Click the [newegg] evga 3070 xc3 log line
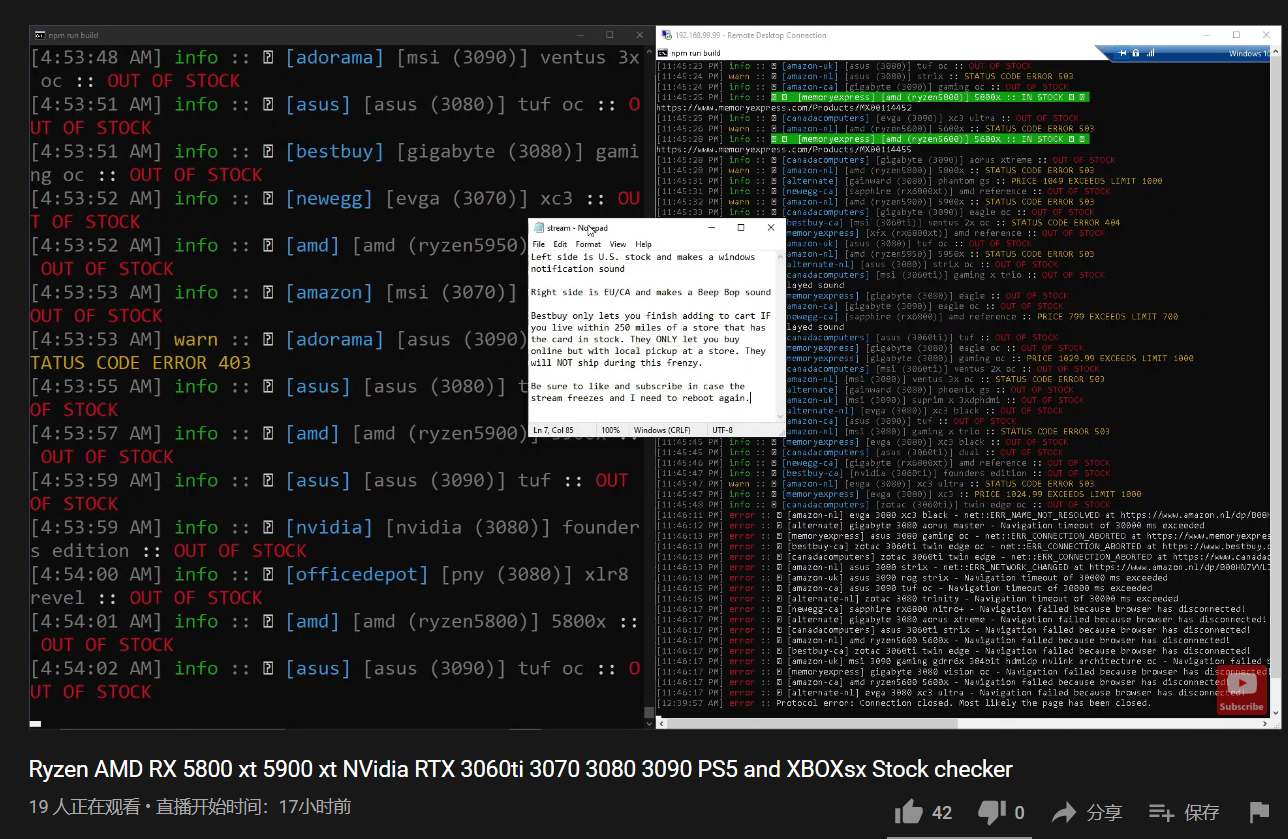The height and width of the screenshot is (839, 1288). click(x=334, y=210)
